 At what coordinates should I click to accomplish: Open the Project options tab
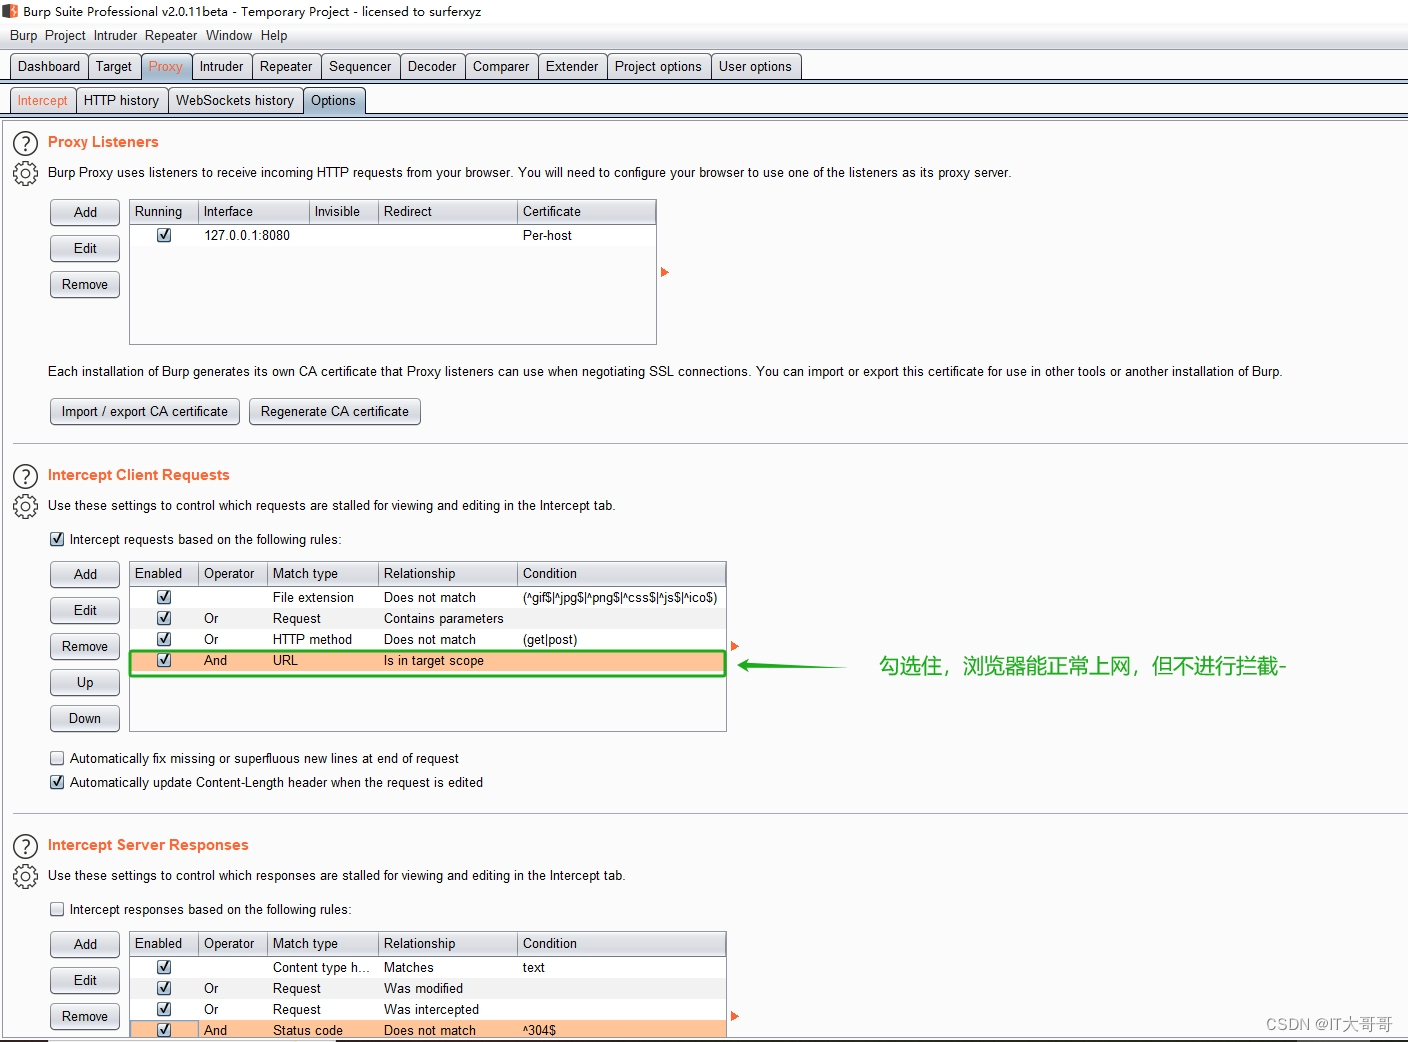coord(658,67)
